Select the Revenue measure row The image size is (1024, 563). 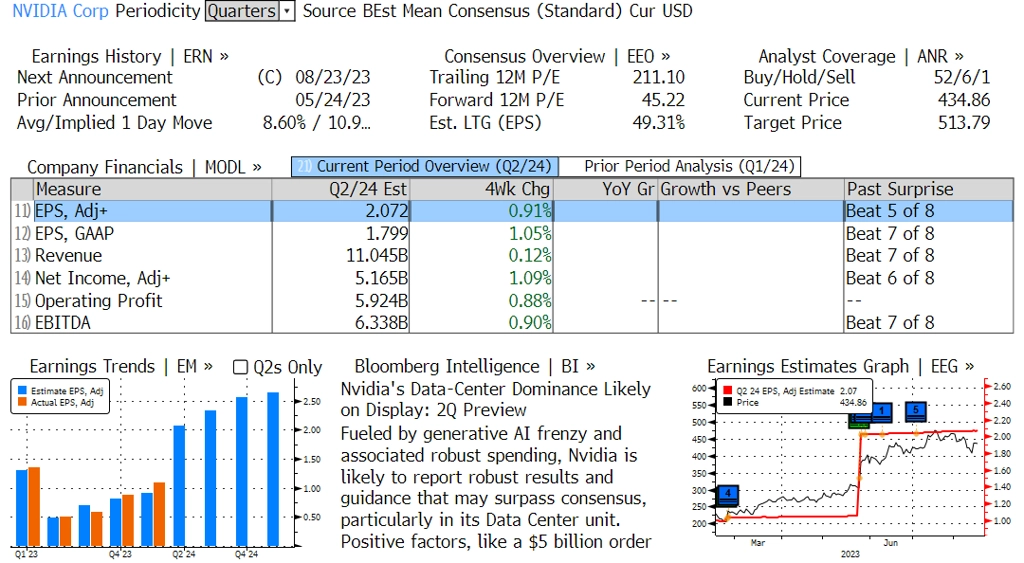click(512, 255)
